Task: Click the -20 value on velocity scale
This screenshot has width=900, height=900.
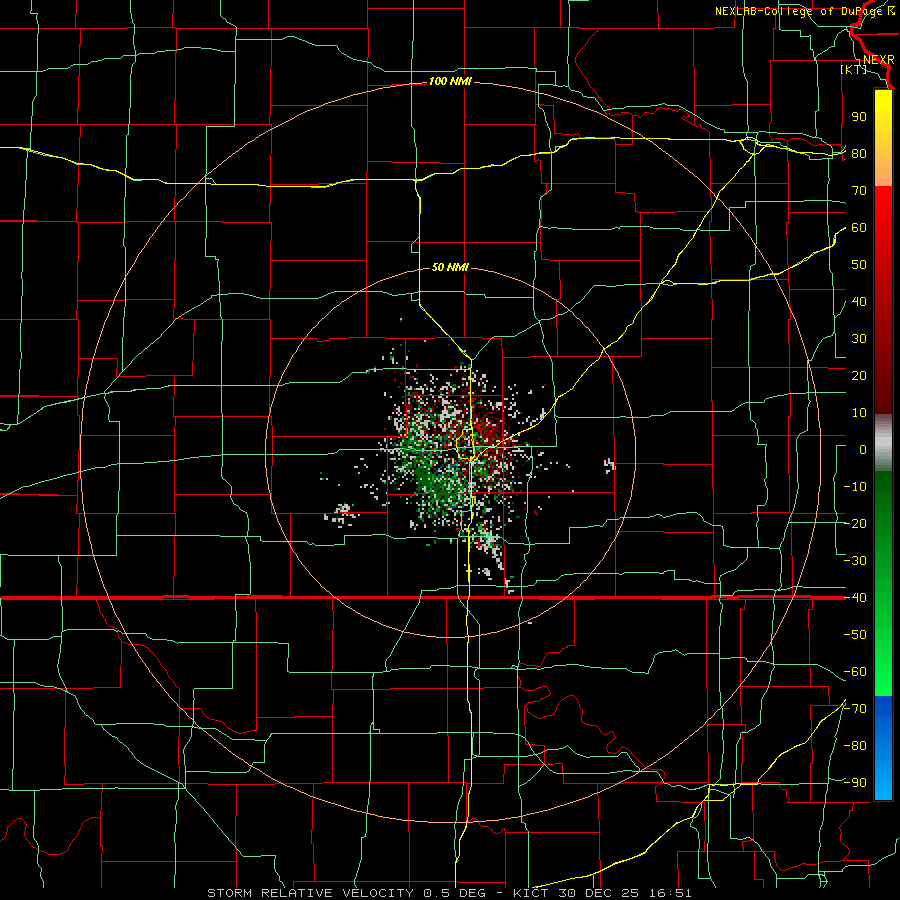Action: click(x=855, y=524)
